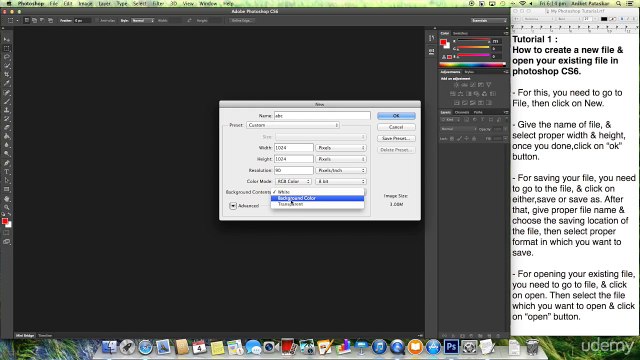Select the Clone Stamp tool
The height and width of the screenshot is (360, 640).
click(7, 110)
